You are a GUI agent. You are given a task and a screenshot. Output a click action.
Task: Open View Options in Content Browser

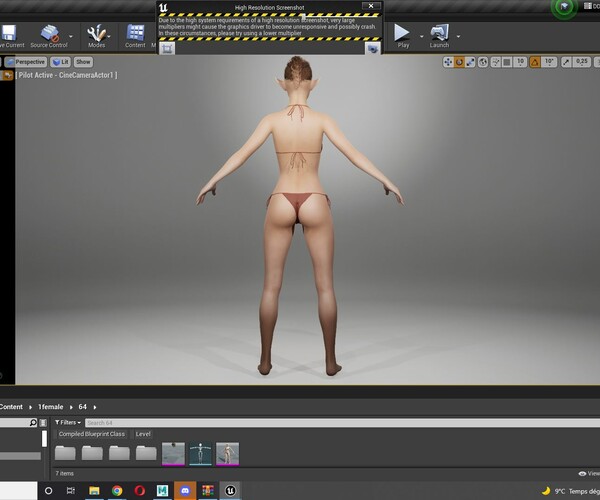[x=589, y=474]
